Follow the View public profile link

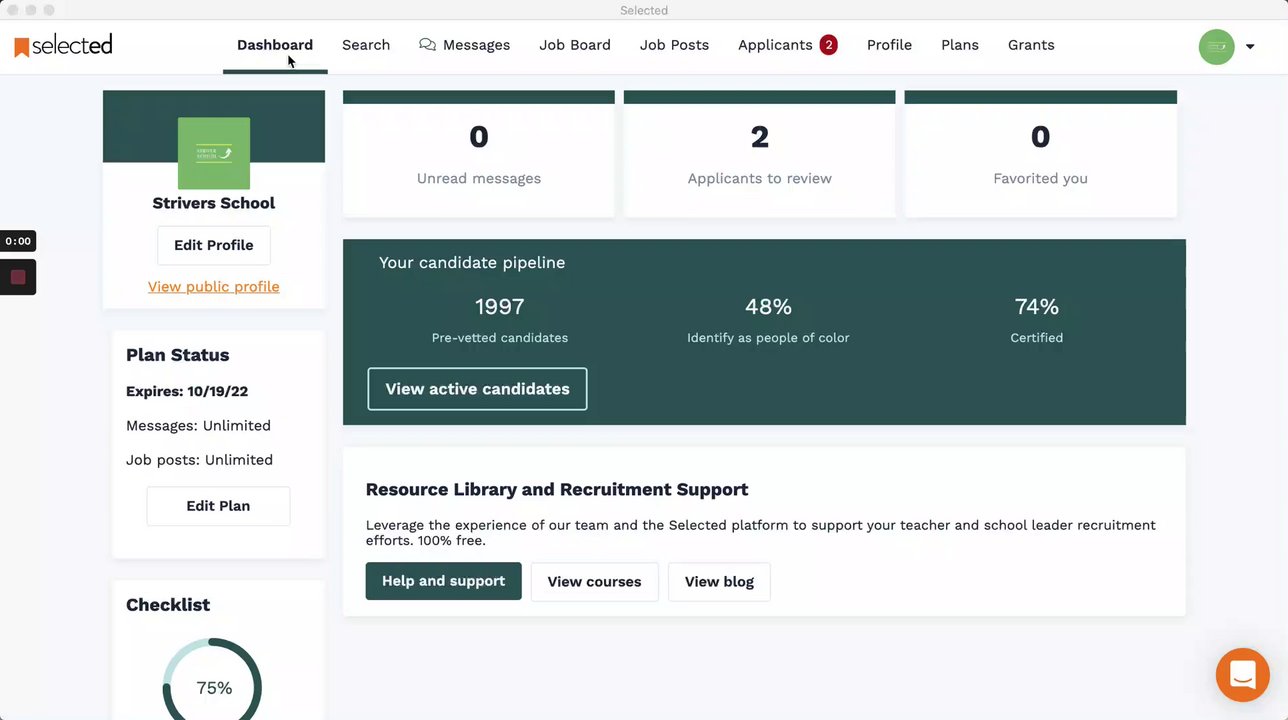tap(214, 287)
